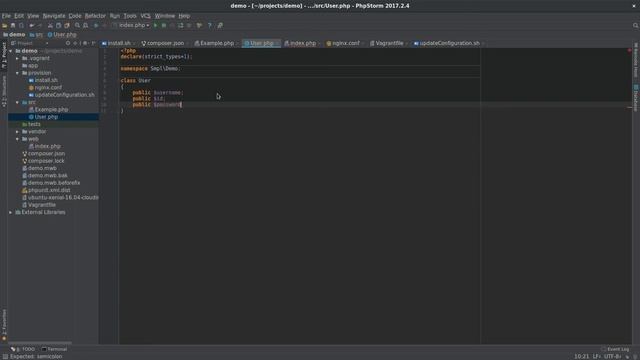Collapse the src folder
This screenshot has height=360, width=640.
click(x=17, y=102)
